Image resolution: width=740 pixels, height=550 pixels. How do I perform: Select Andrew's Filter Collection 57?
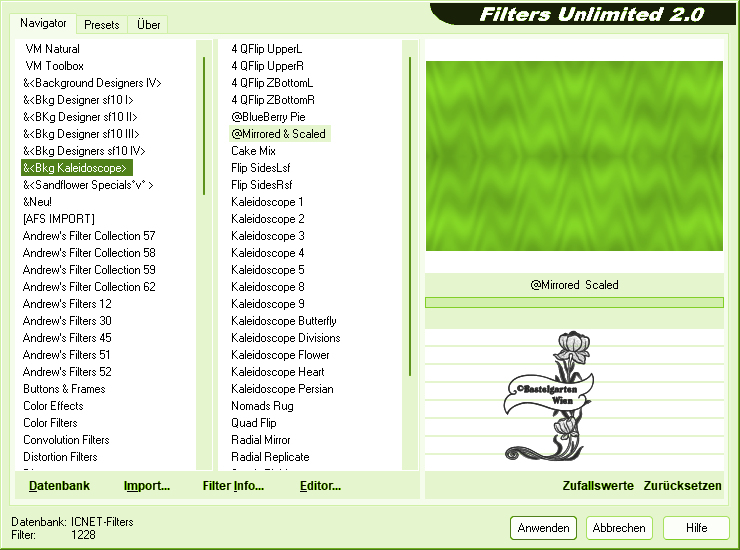tap(89, 236)
